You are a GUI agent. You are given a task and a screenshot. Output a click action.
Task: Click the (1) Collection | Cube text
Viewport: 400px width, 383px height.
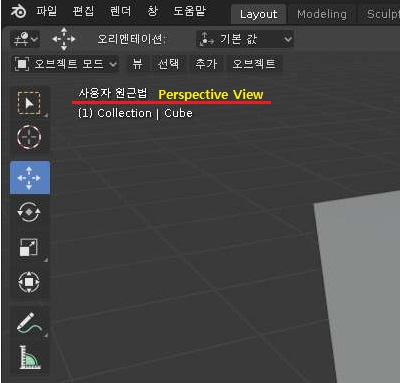(135, 113)
